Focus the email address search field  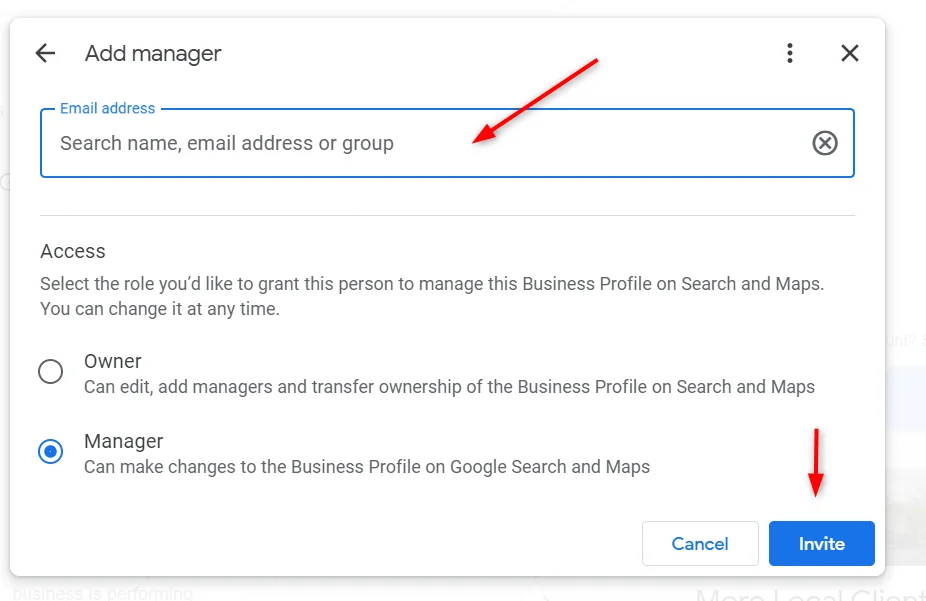click(447, 143)
